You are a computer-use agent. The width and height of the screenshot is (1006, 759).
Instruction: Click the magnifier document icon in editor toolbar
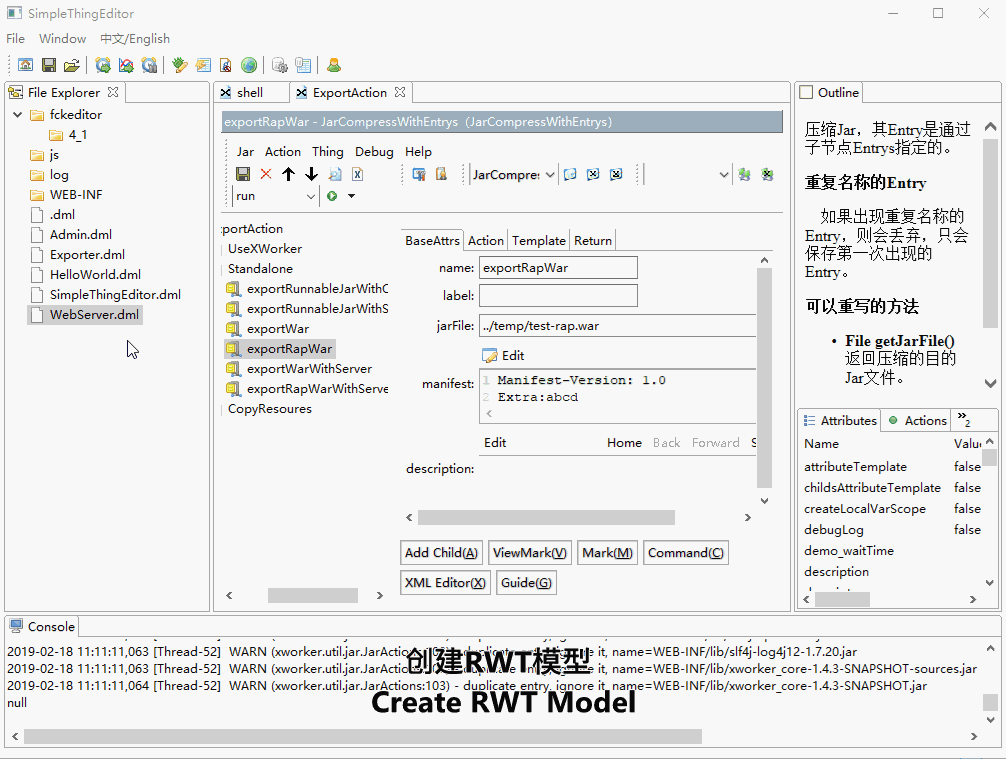click(335, 174)
